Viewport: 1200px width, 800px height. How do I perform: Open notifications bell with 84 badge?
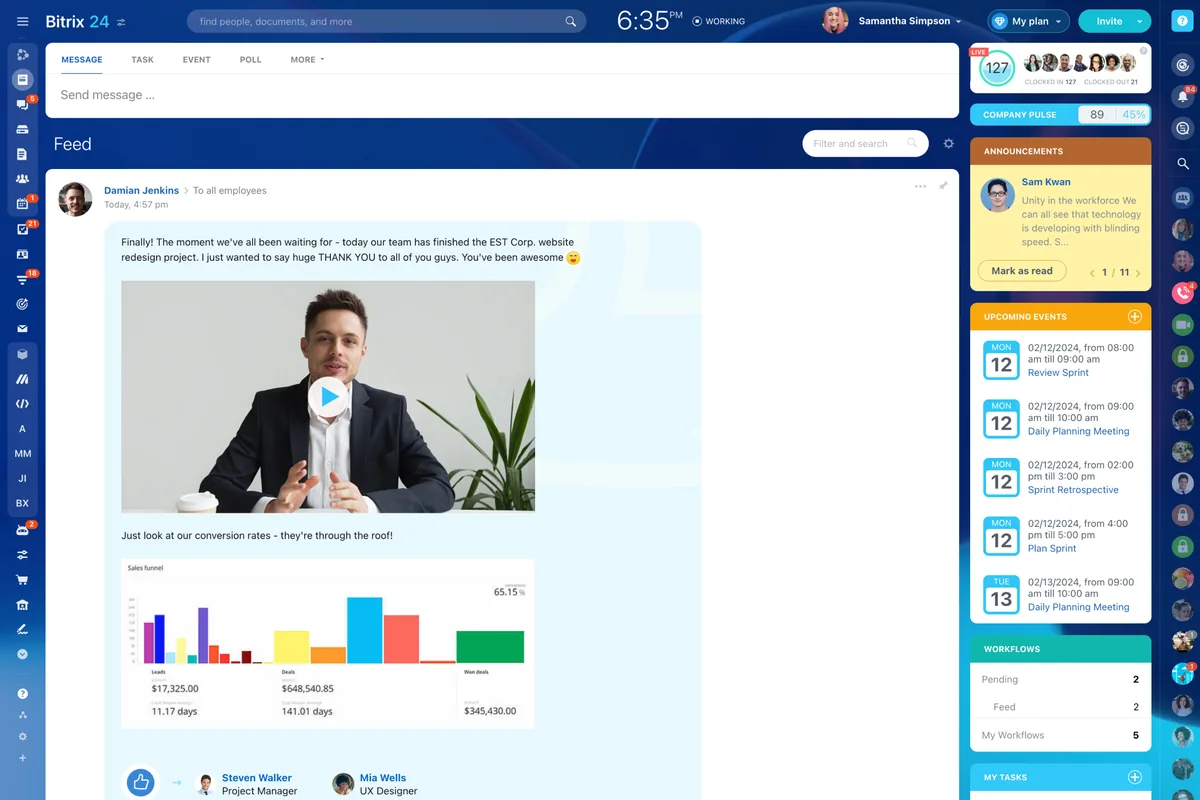click(x=1183, y=97)
